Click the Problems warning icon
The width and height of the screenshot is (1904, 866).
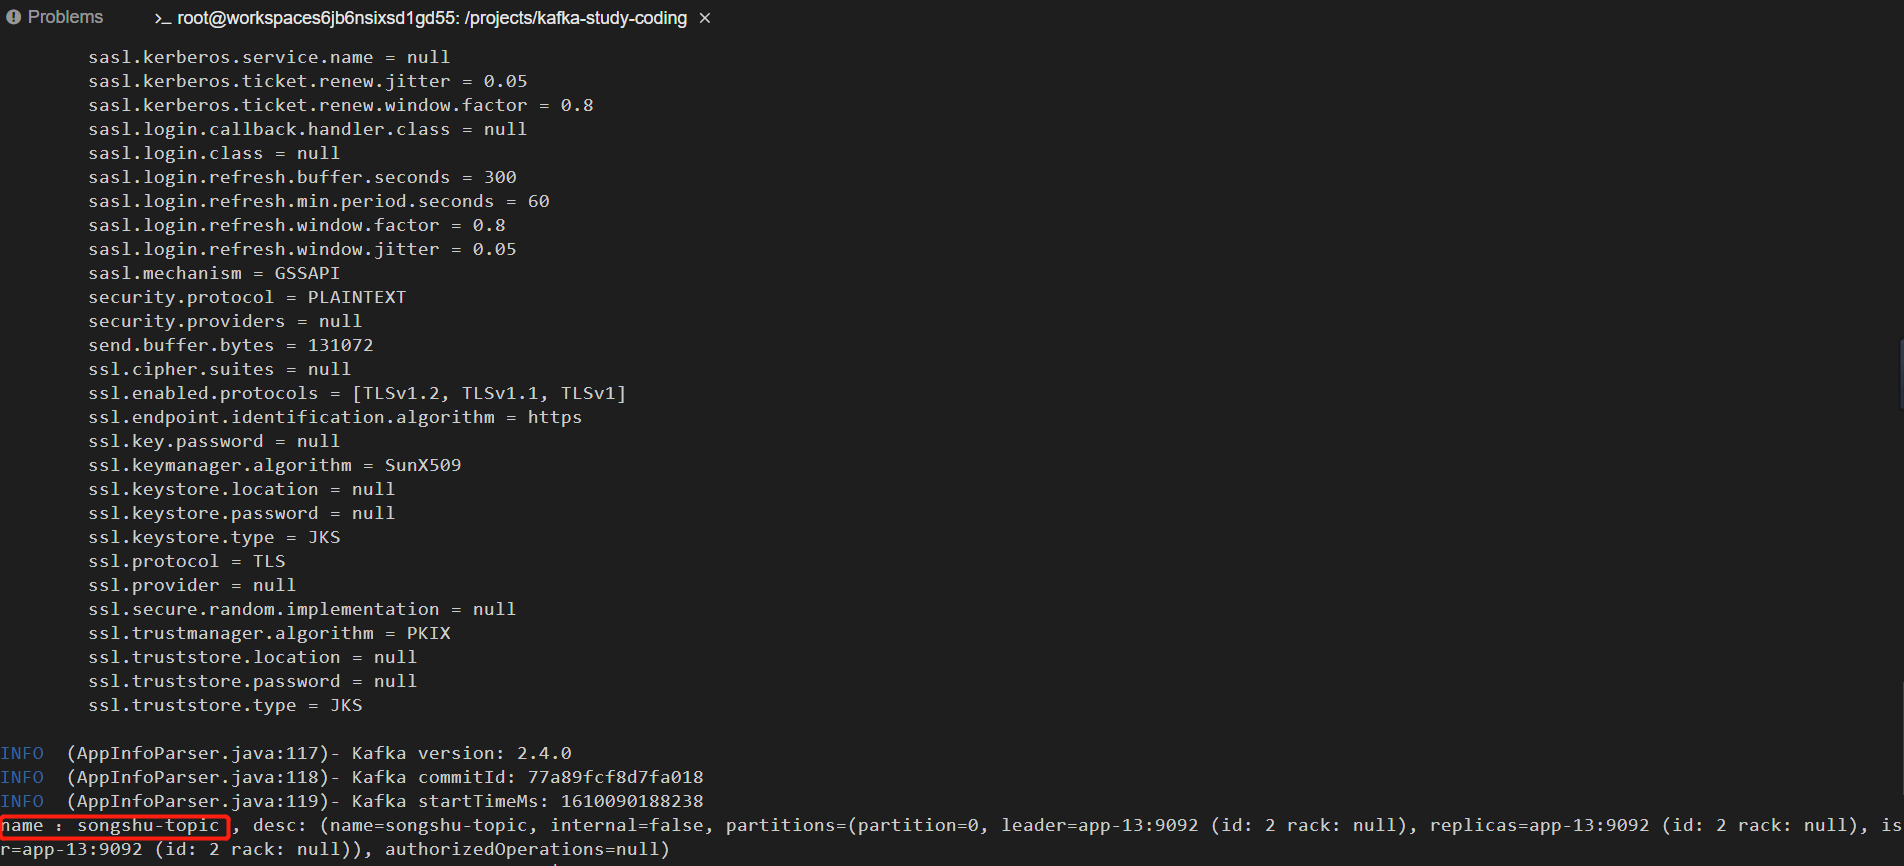click(14, 17)
